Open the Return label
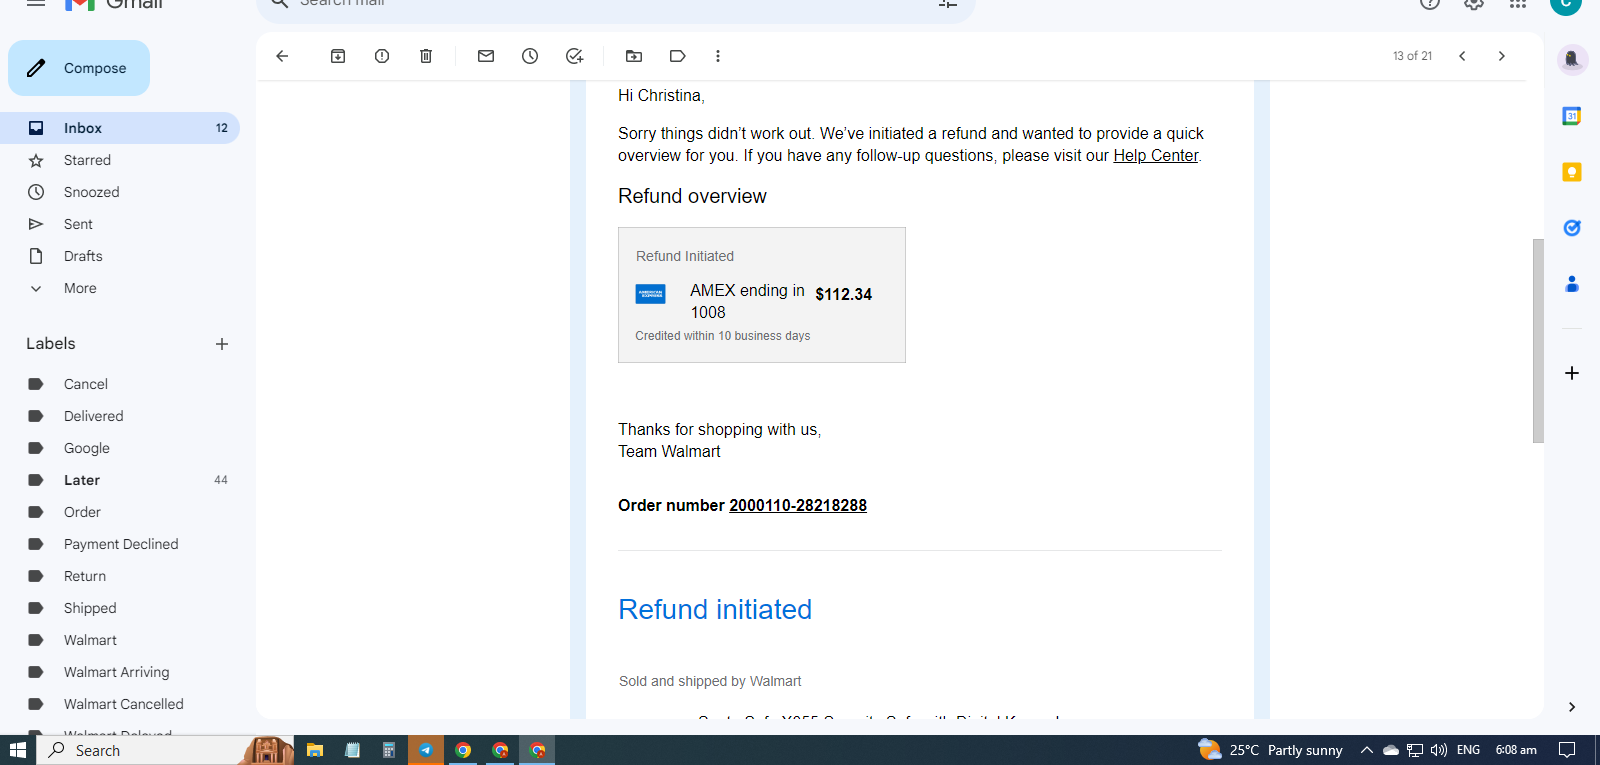Viewport: 1600px width, 765px height. [x=120, y=576]
